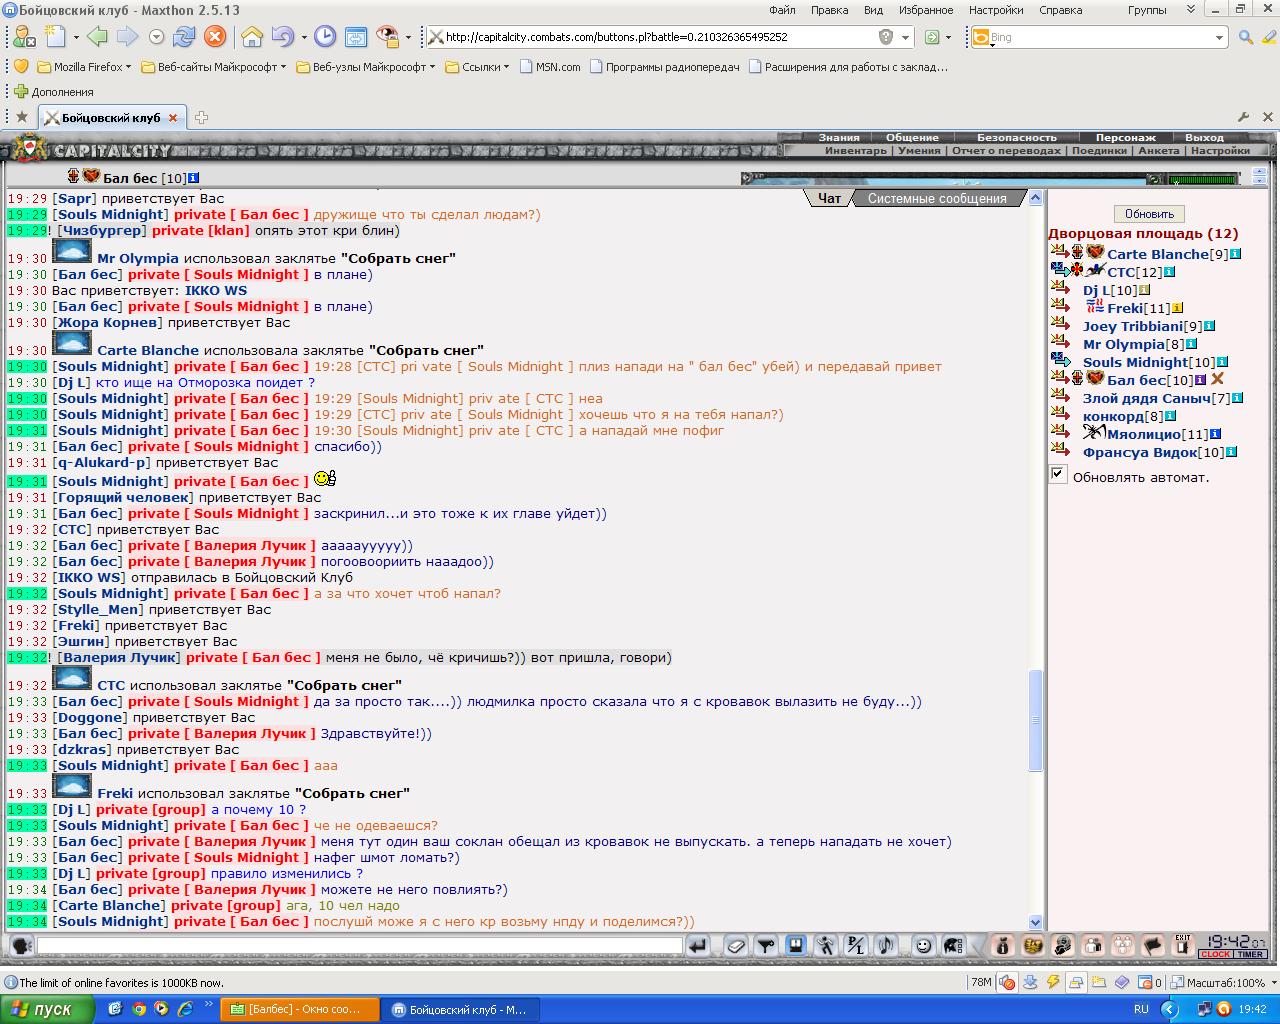Click browser Home button
1280x1024 pixels.
pos(252,37)
